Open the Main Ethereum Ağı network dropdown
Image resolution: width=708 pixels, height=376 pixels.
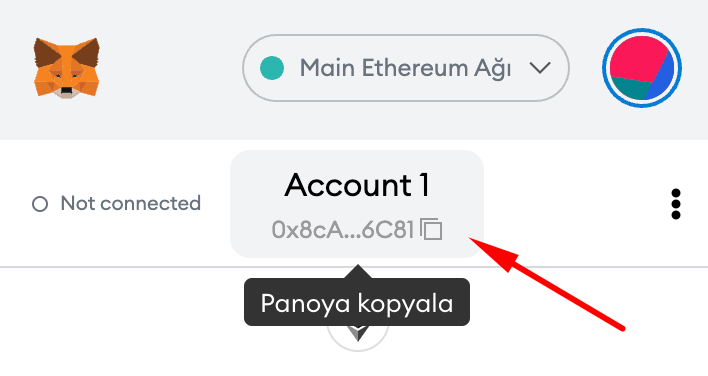[405, 68]
